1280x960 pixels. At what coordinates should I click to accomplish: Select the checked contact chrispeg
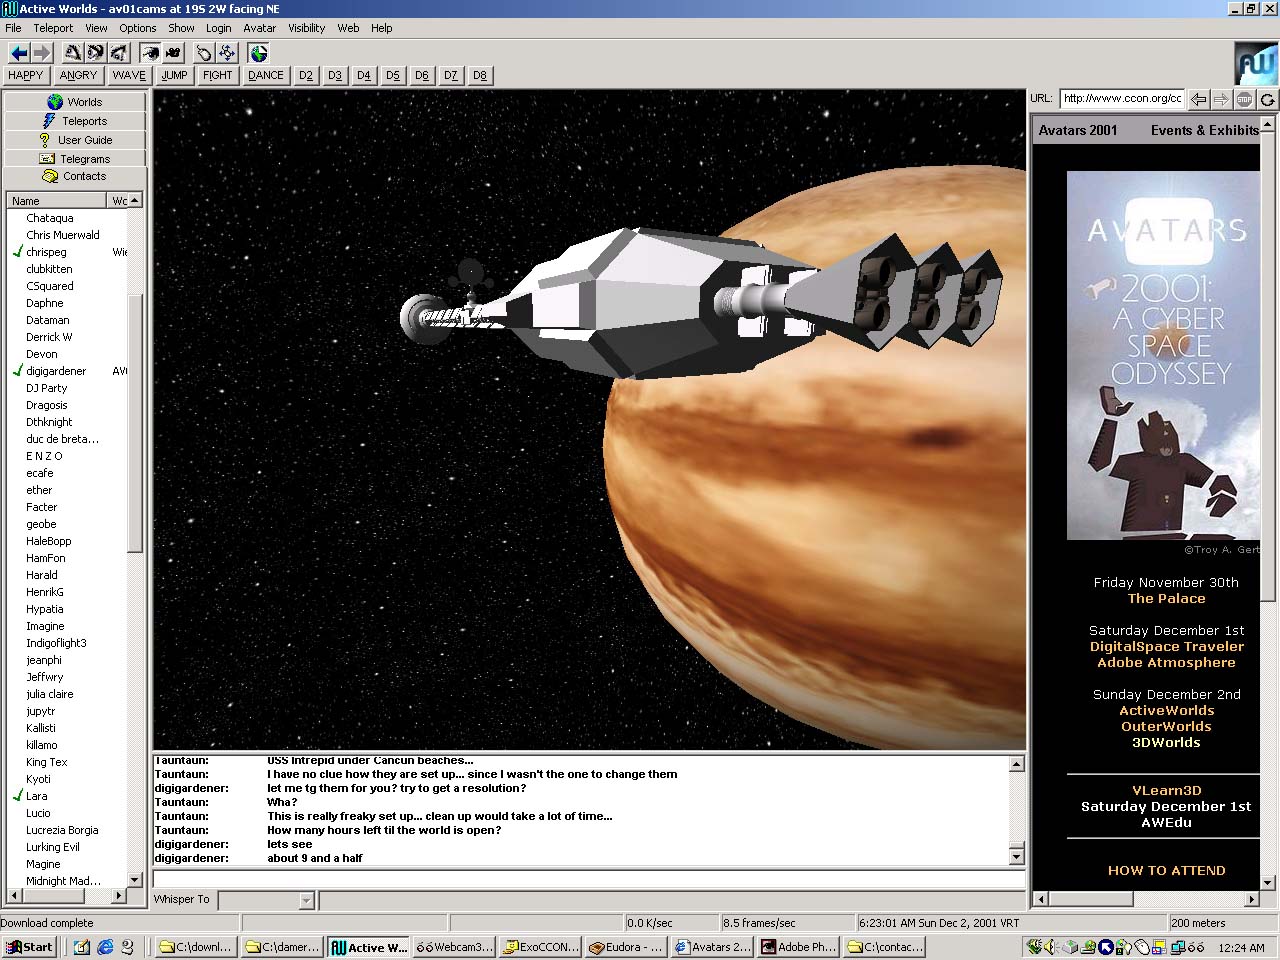(x=46, y=252)
